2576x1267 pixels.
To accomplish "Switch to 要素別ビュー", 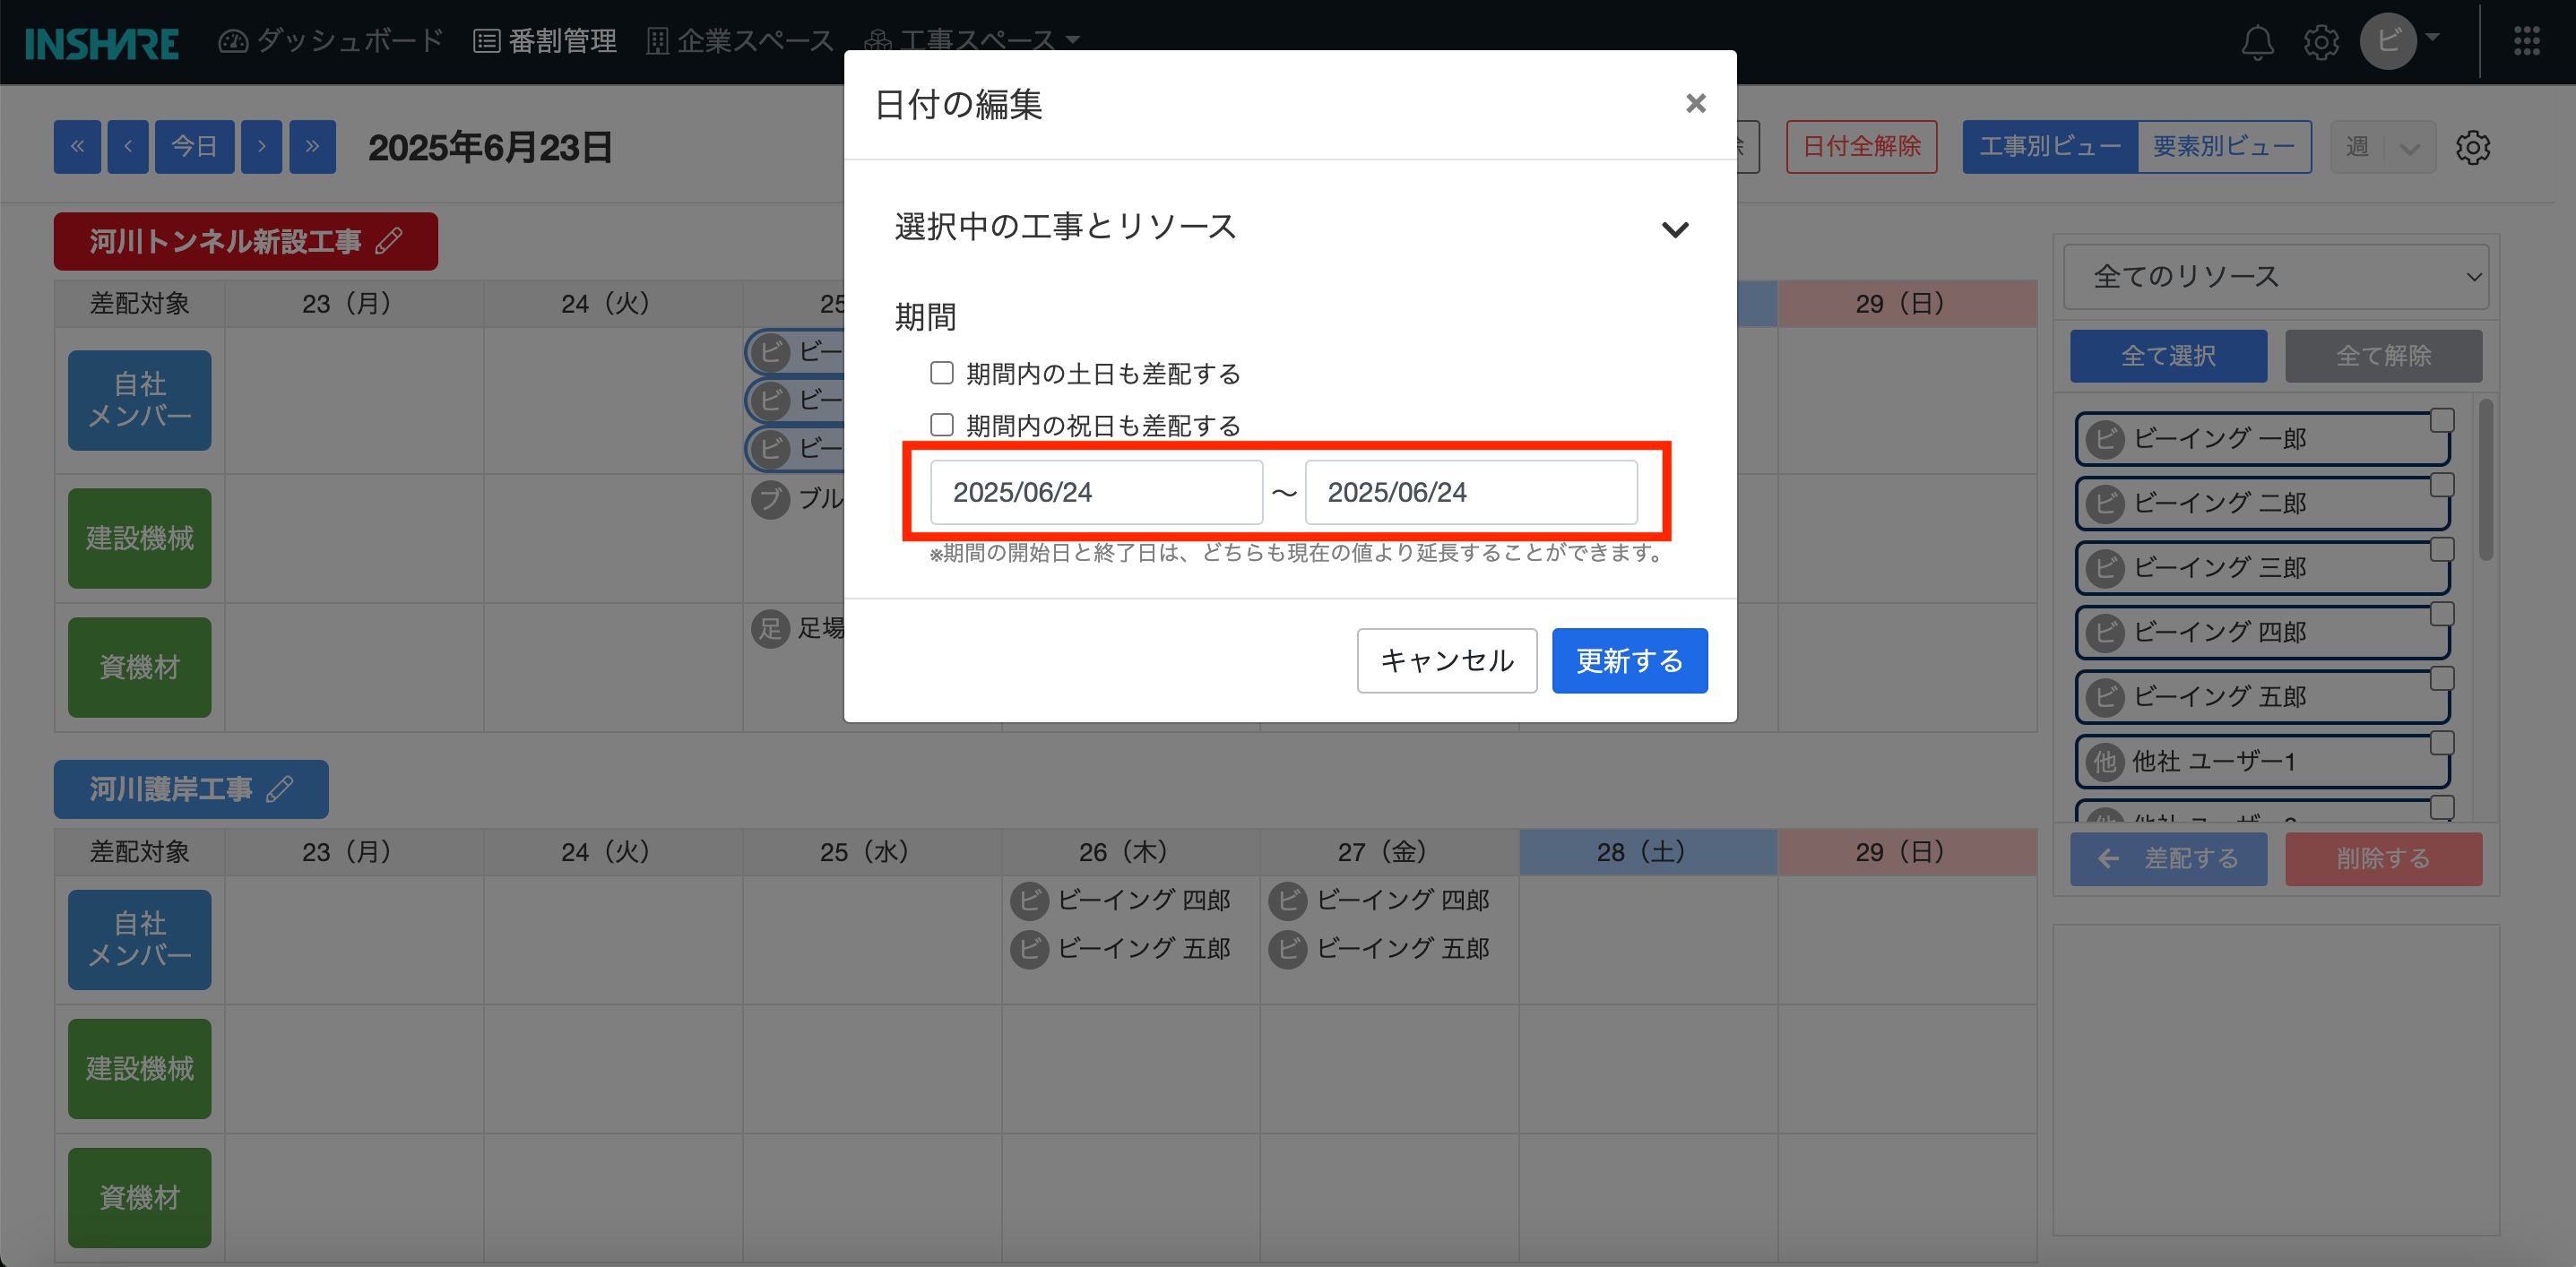I will [x=2224, y=147].
